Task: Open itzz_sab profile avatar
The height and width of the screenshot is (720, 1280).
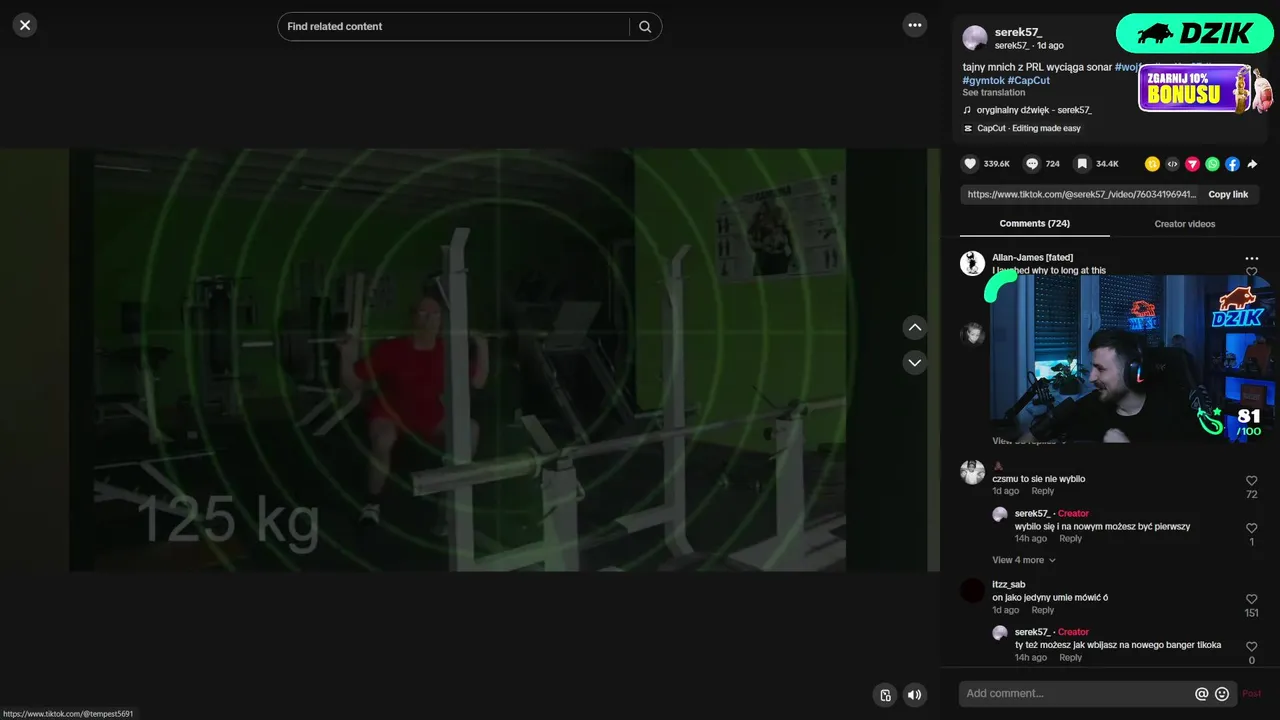Action: tap(972, 590)
